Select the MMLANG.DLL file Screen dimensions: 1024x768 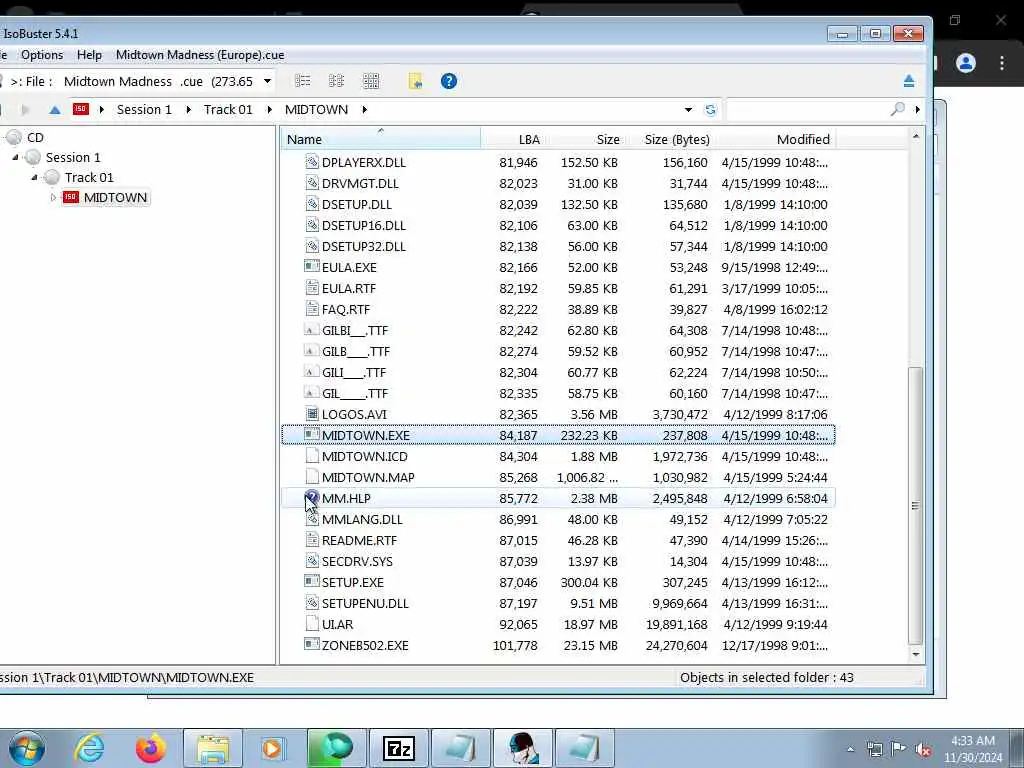tap(362, 519)
